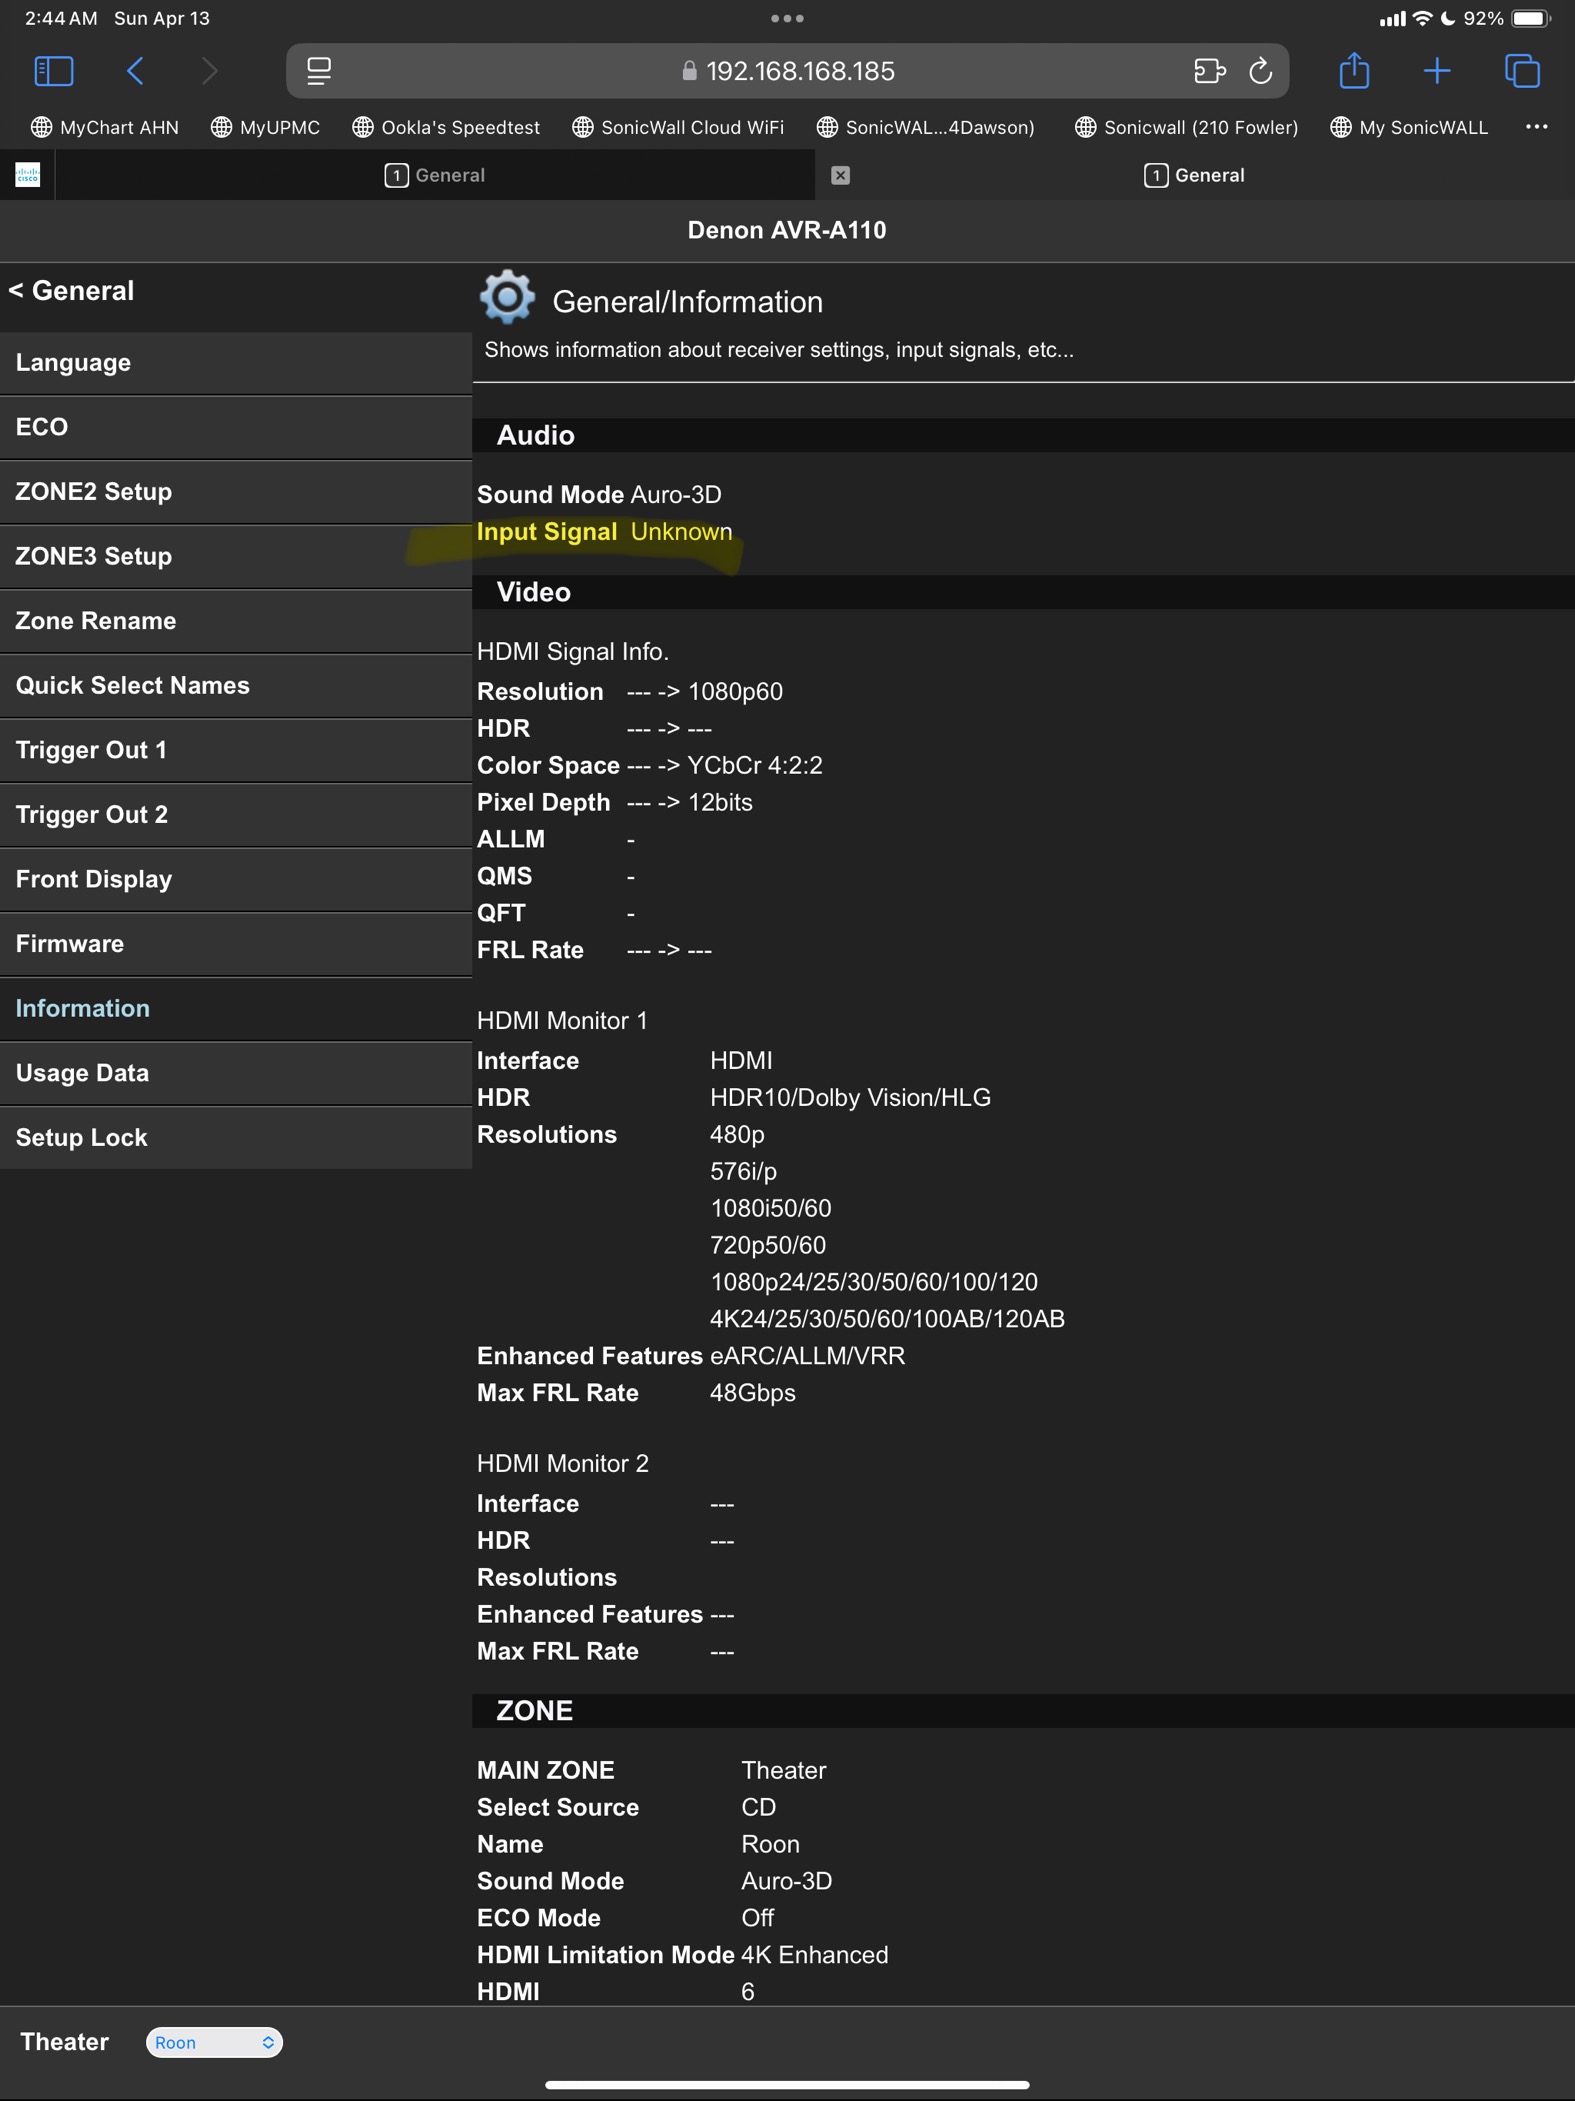Click the eARC/ALLM/VRR value
Image resolution: width=1575 pixels, height=2101 pixels.
point(807,1356)
